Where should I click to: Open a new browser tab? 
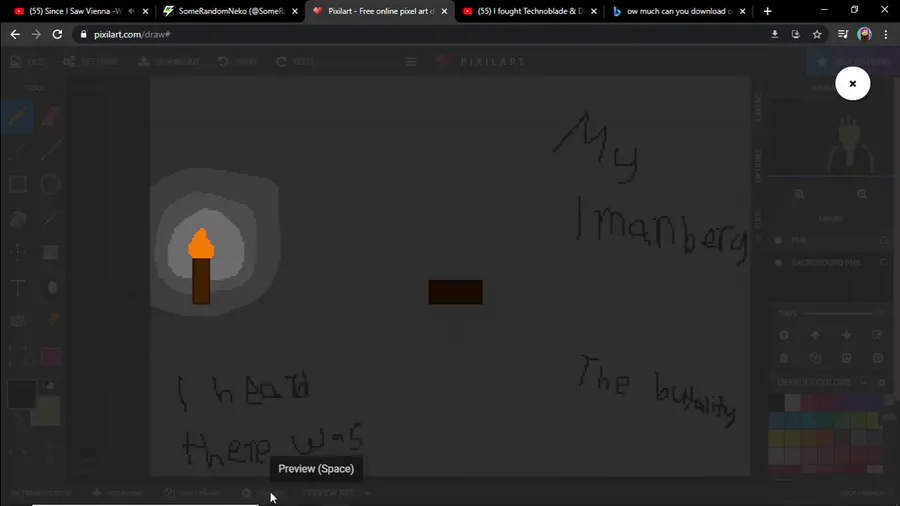pyautogui.click(x=767, y=11)
